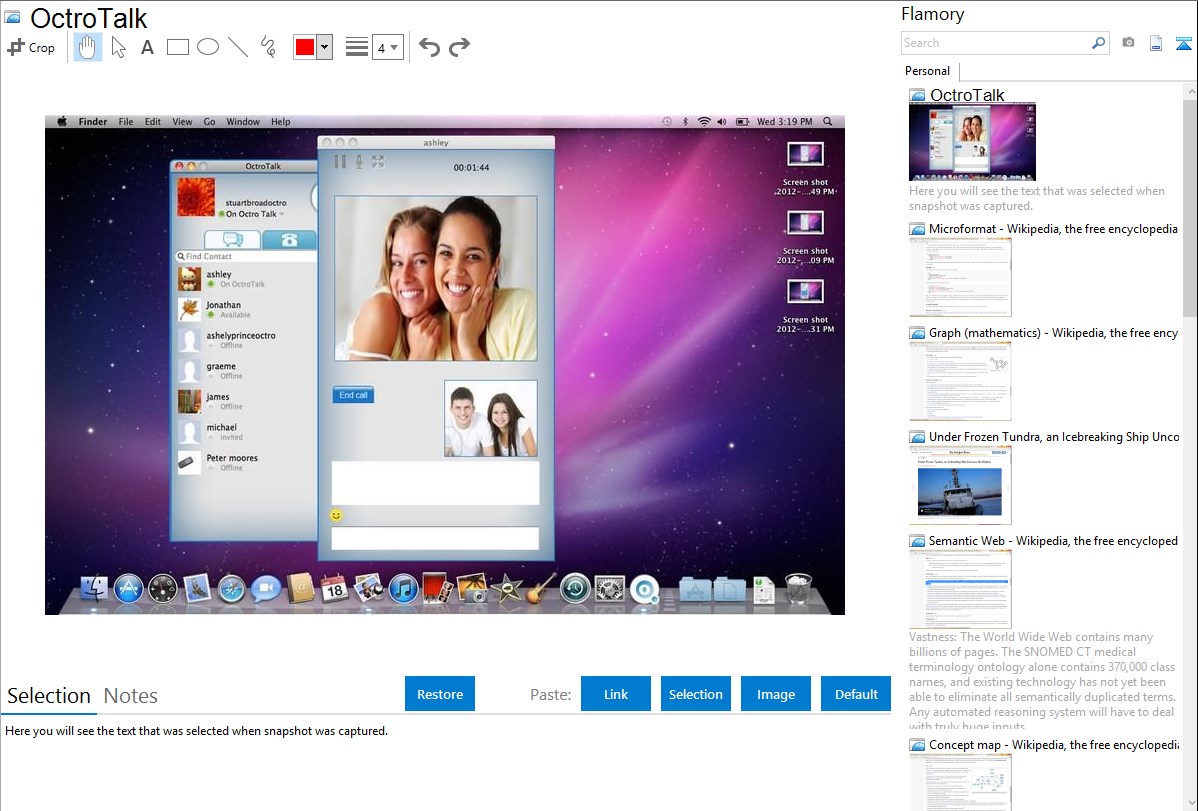Open the Personal tab
Image resolution: width=1198 pixels, height=811 pixels.
(x=928, y=70)
